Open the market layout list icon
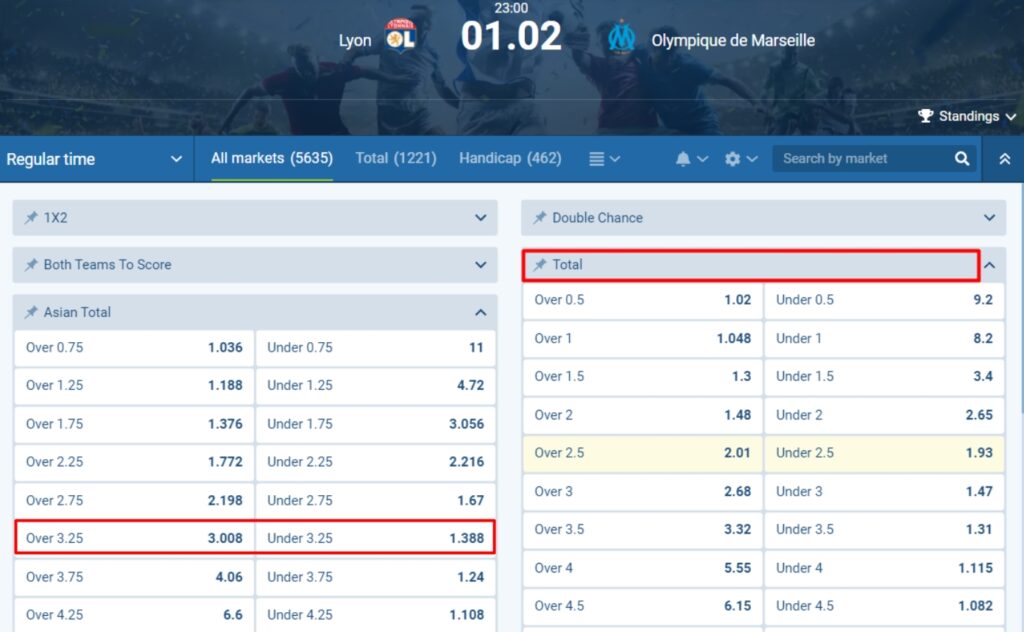 point(597,159)
